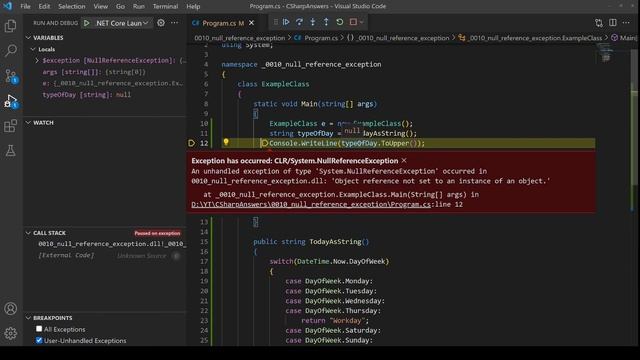The width and height of the screenshot is (640, 360).
Task: Expand the $exception variable
Action: (37, 60)
